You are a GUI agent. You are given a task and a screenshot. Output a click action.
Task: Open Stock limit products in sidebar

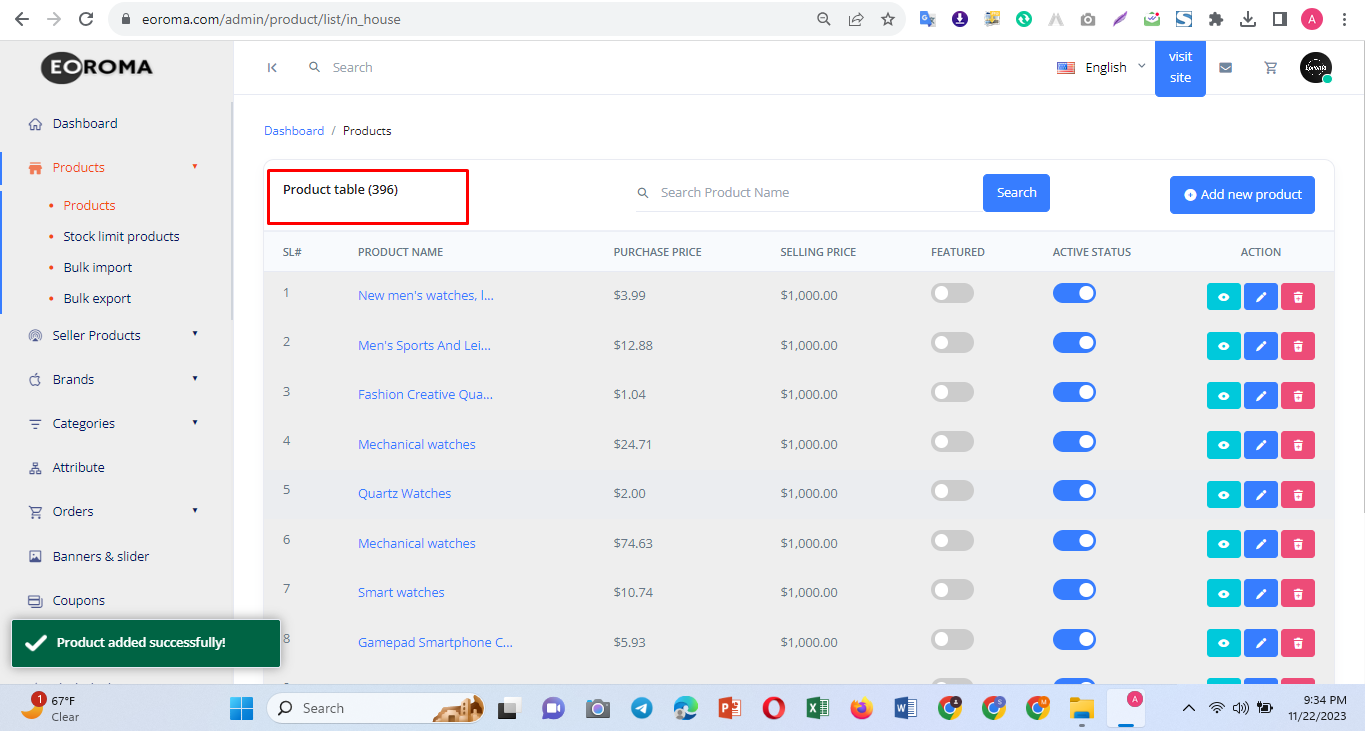[x=121, y=236]
